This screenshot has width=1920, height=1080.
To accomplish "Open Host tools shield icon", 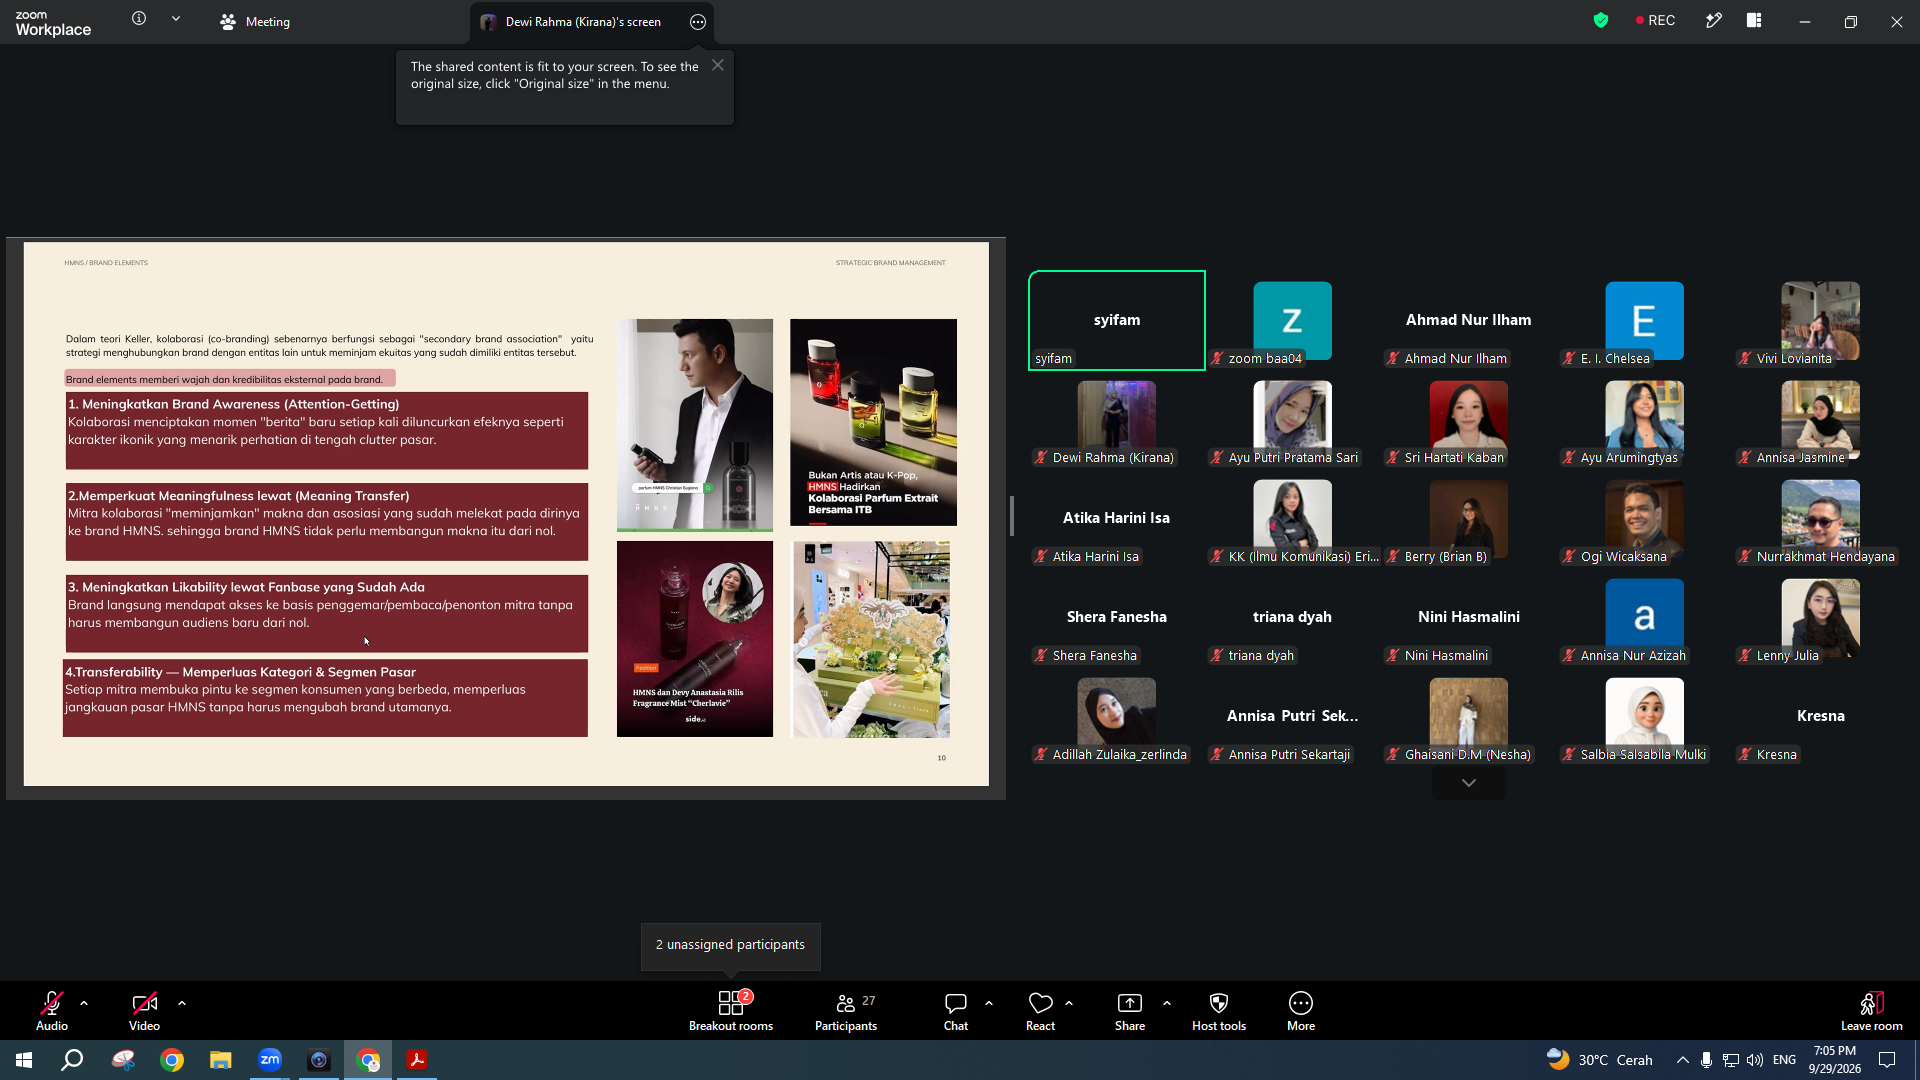I will point(1219,1010).
